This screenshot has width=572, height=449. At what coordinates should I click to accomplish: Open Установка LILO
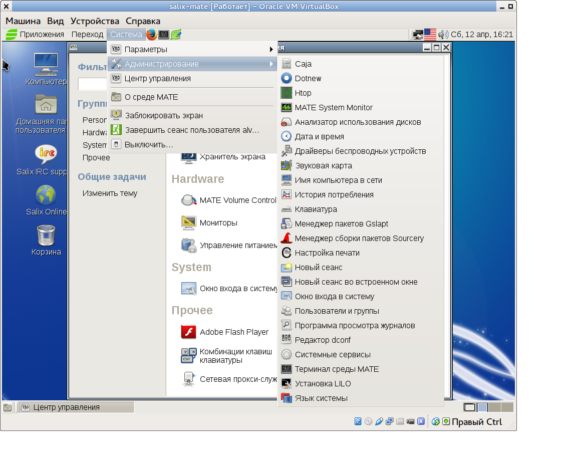tap(360, 384)
